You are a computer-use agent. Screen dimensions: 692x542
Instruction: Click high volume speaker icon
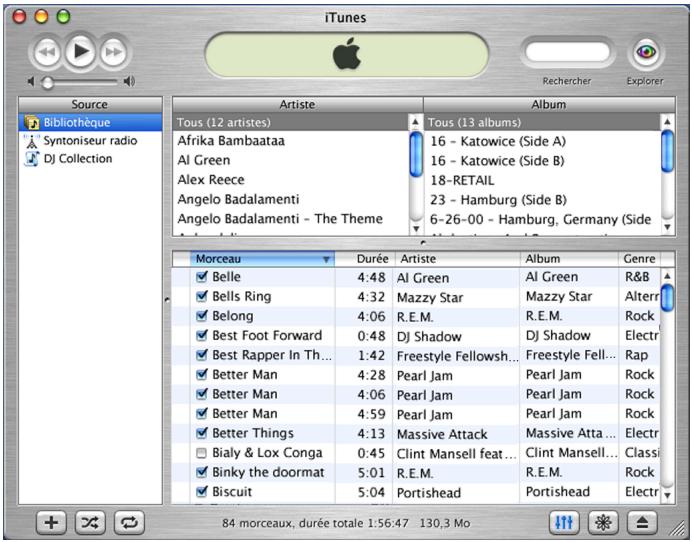click(129, 82)
